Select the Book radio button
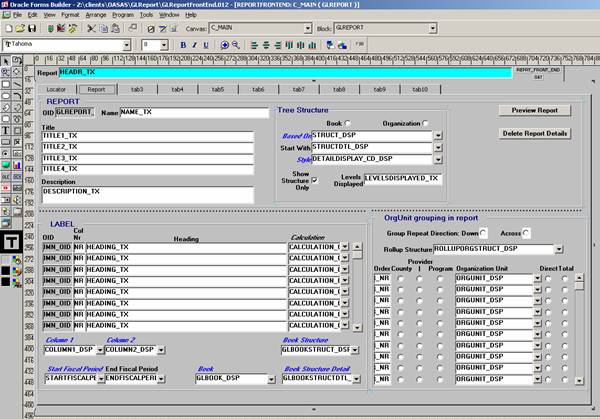Image resolution: width=600 pixels, height=419 pixels. [347, 123]
